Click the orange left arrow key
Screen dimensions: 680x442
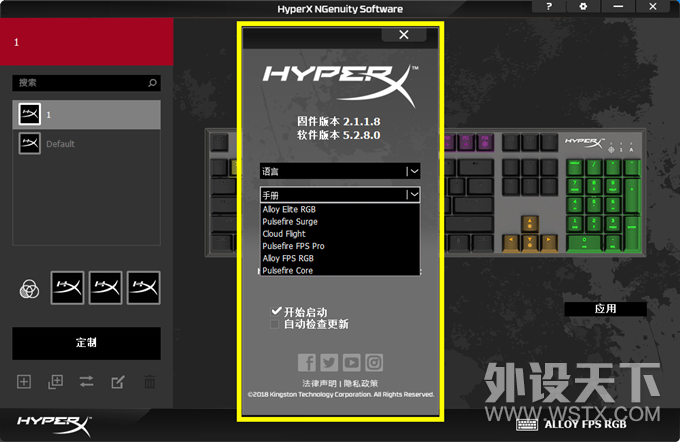coord(511,242)
